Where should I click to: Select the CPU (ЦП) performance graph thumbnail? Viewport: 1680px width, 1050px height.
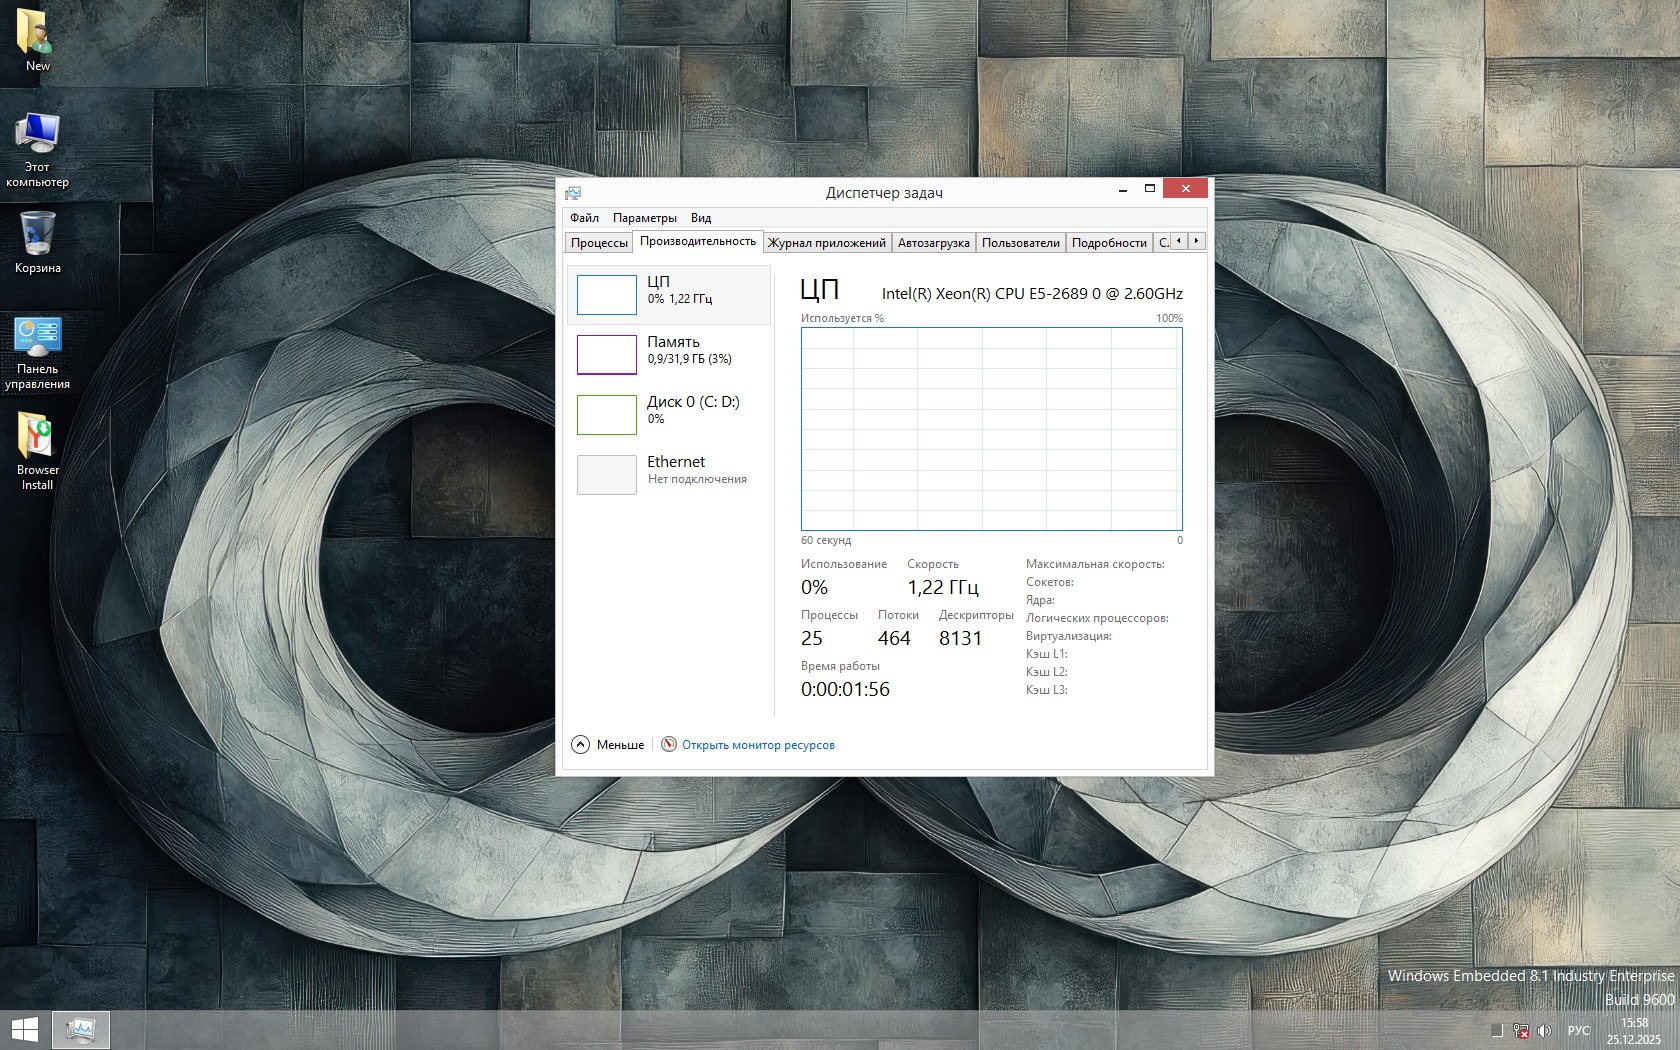(x=607, y=295)
